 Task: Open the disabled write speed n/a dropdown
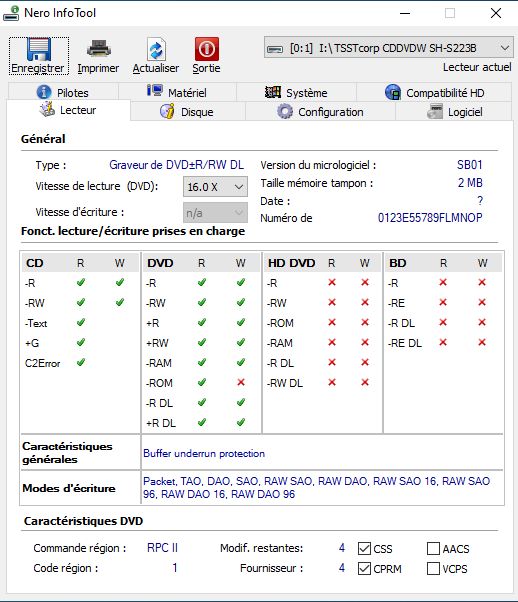click(215, 213)
